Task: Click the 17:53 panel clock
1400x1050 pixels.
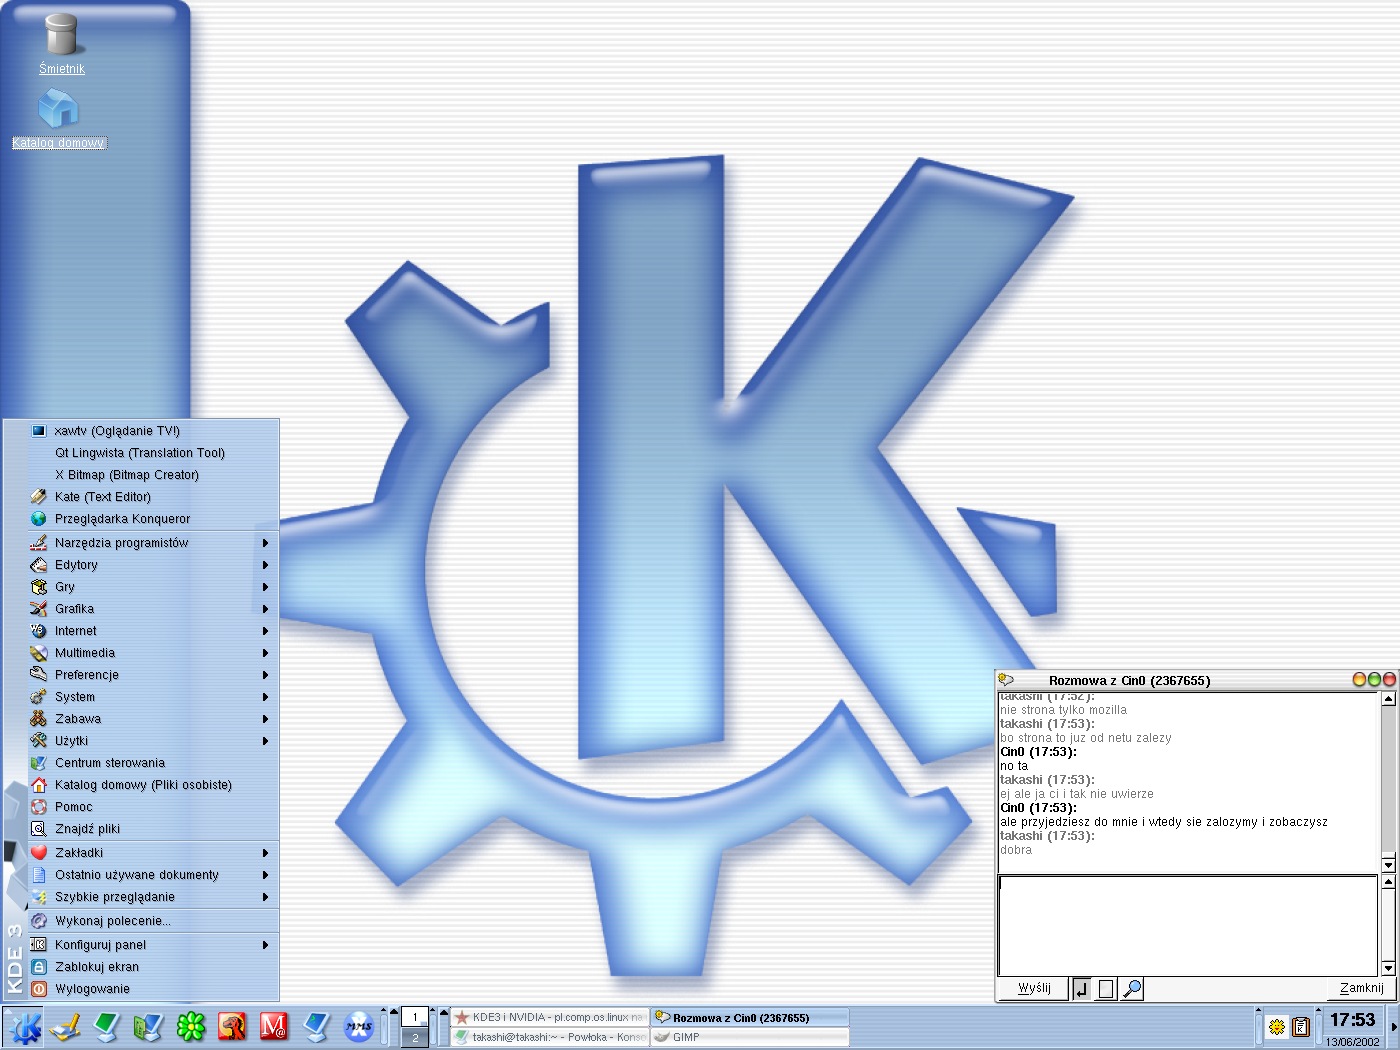Action: pyautogui.click(x=1352, y=1020)
